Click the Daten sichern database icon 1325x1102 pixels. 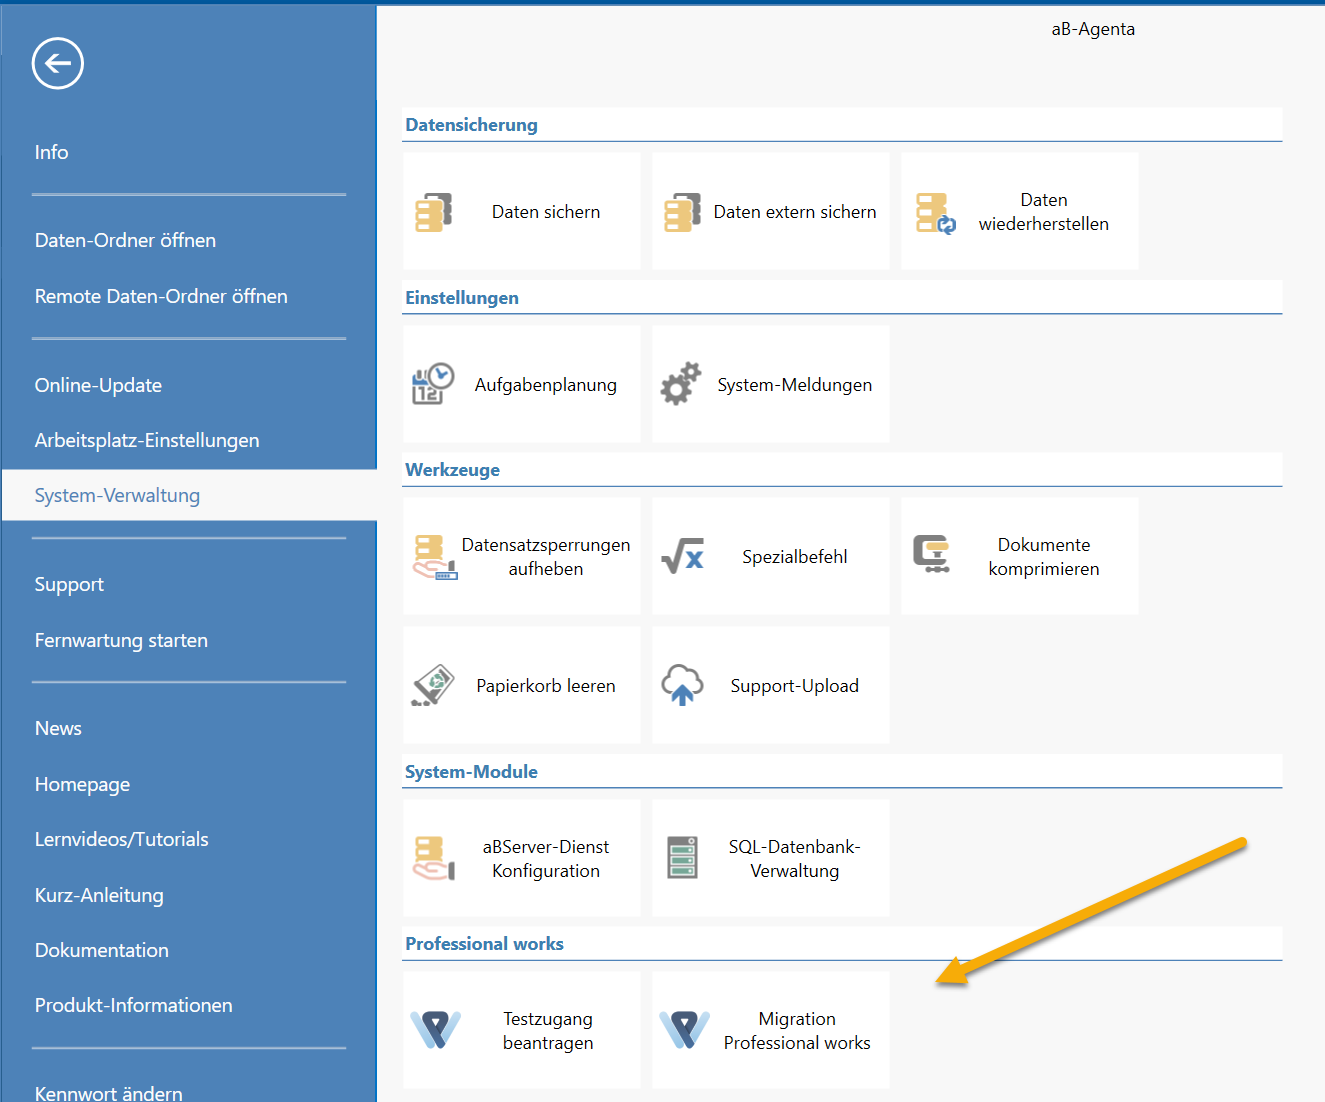434,213
